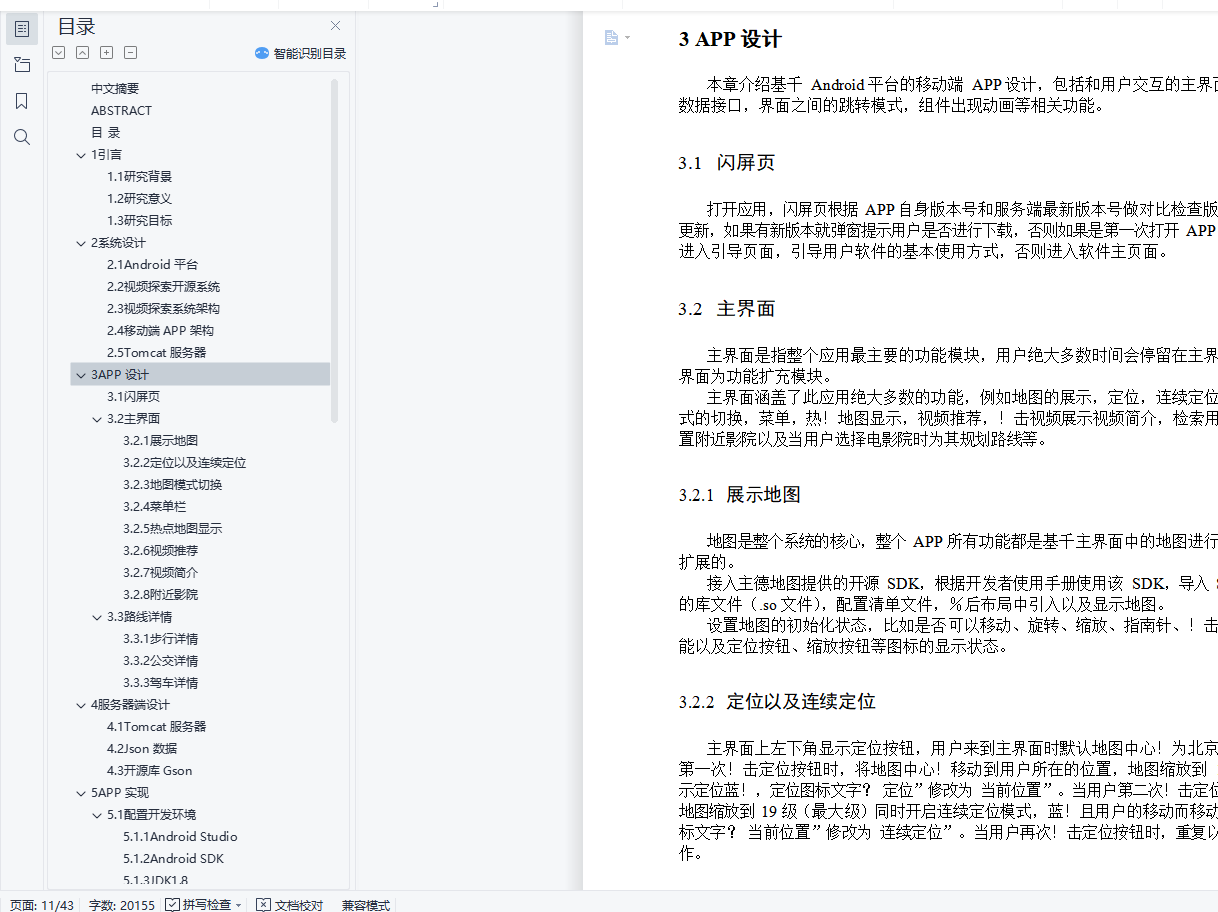1218x912 pixels.
Task: Click the plus icon to promote heading level
Action: tap(107, 53)
